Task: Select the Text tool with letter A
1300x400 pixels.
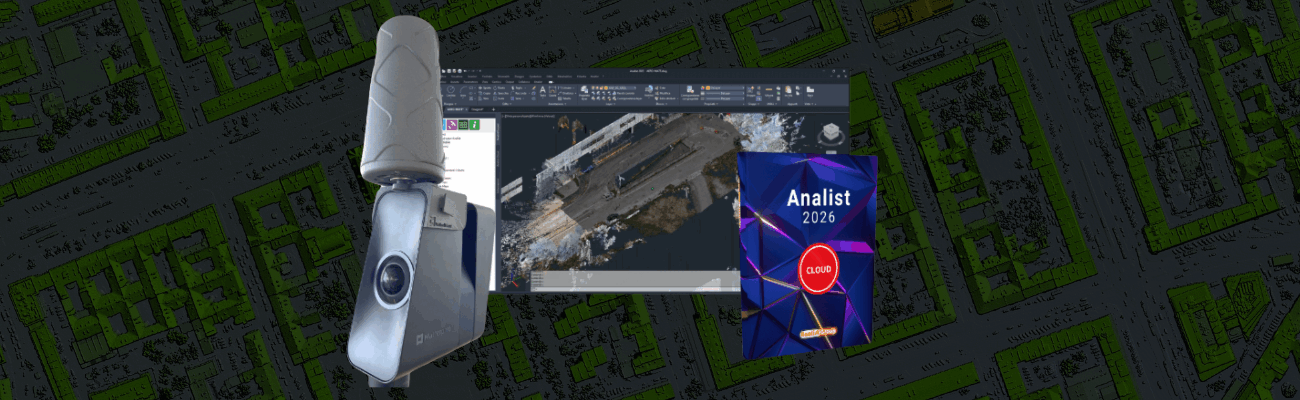Action: tap(542, 89)
